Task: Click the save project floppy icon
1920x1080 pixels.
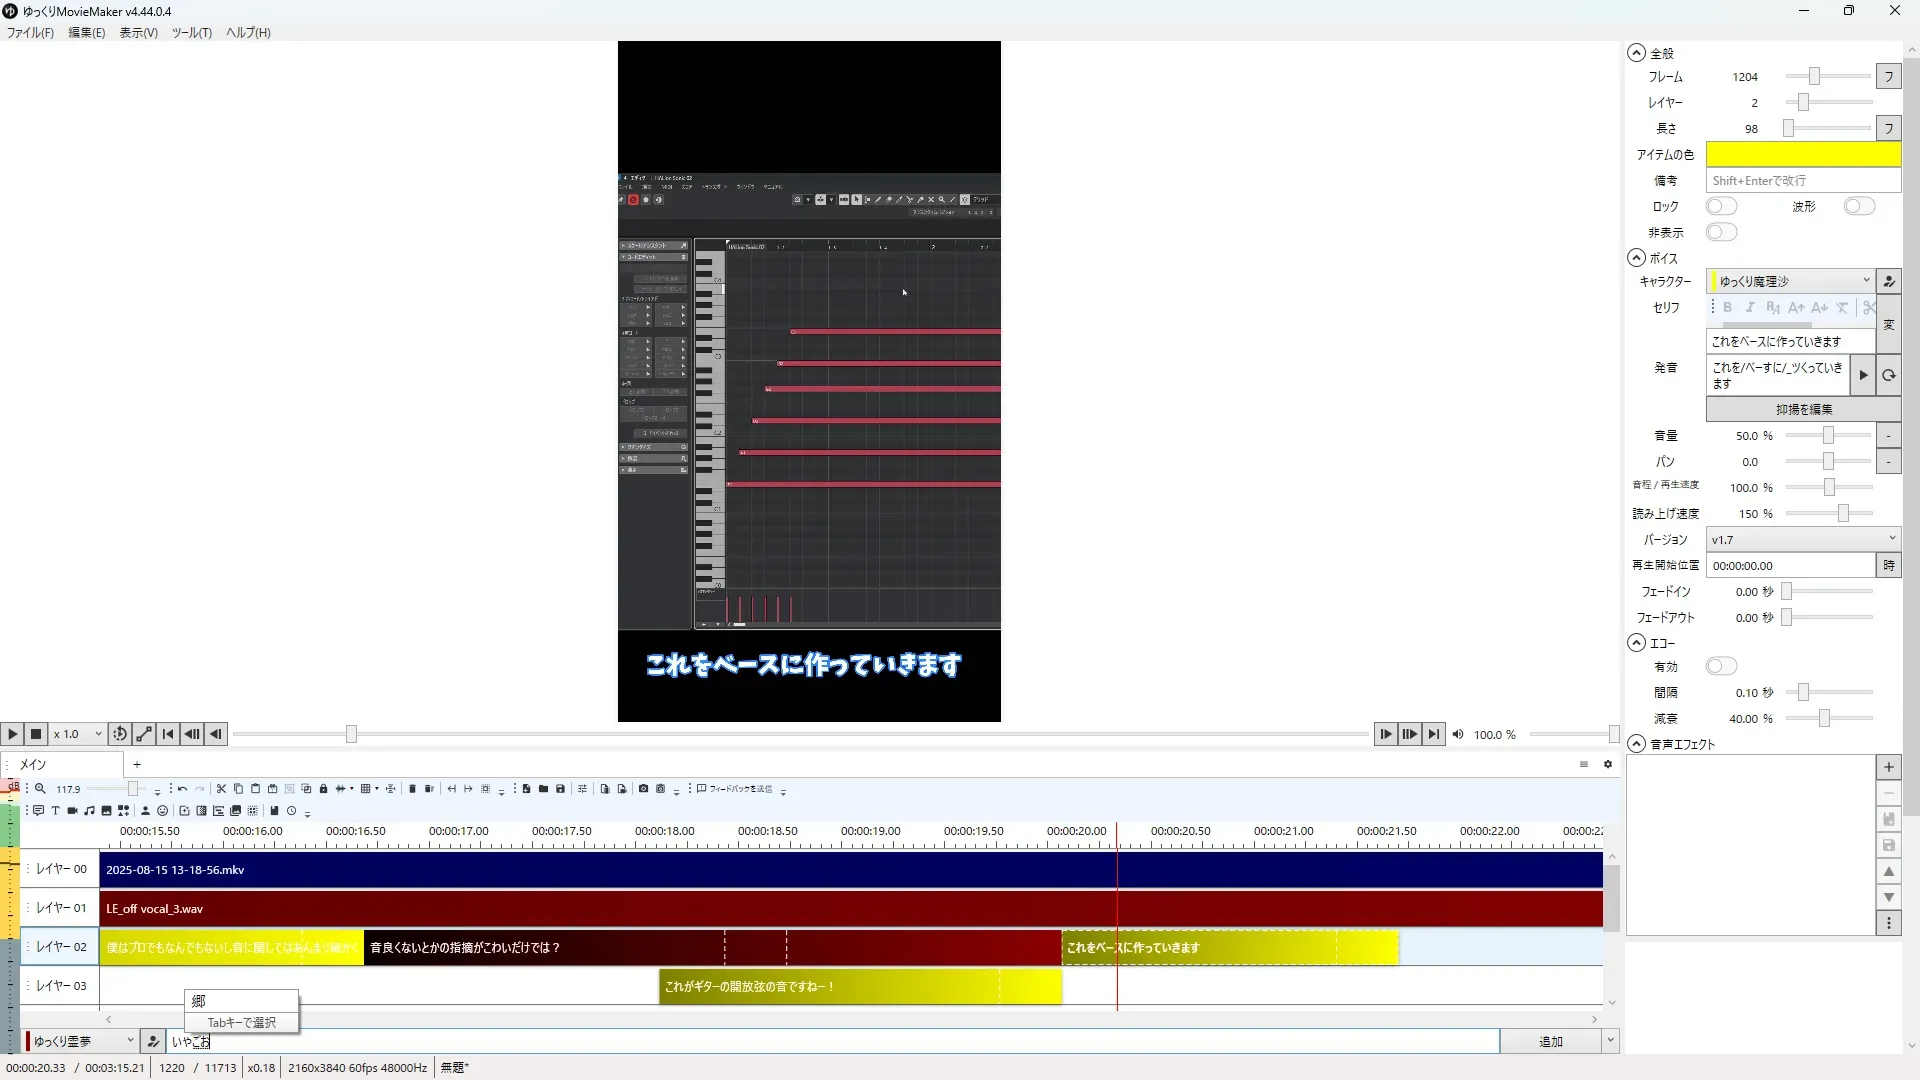Action: (560, 789)
